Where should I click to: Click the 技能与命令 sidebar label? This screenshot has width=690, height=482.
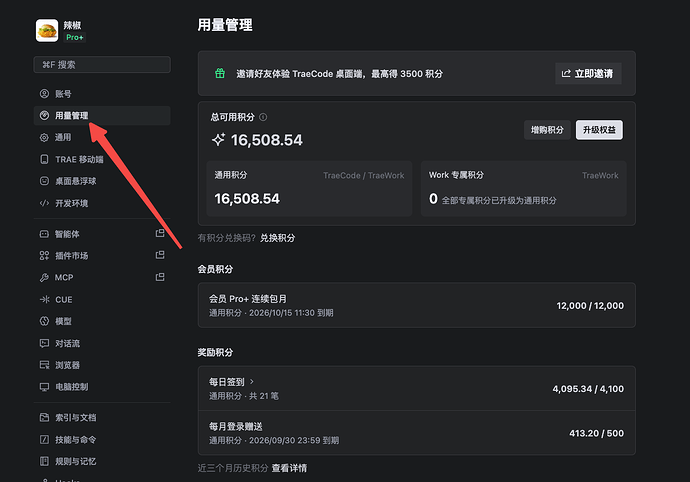tap(76, 439)
